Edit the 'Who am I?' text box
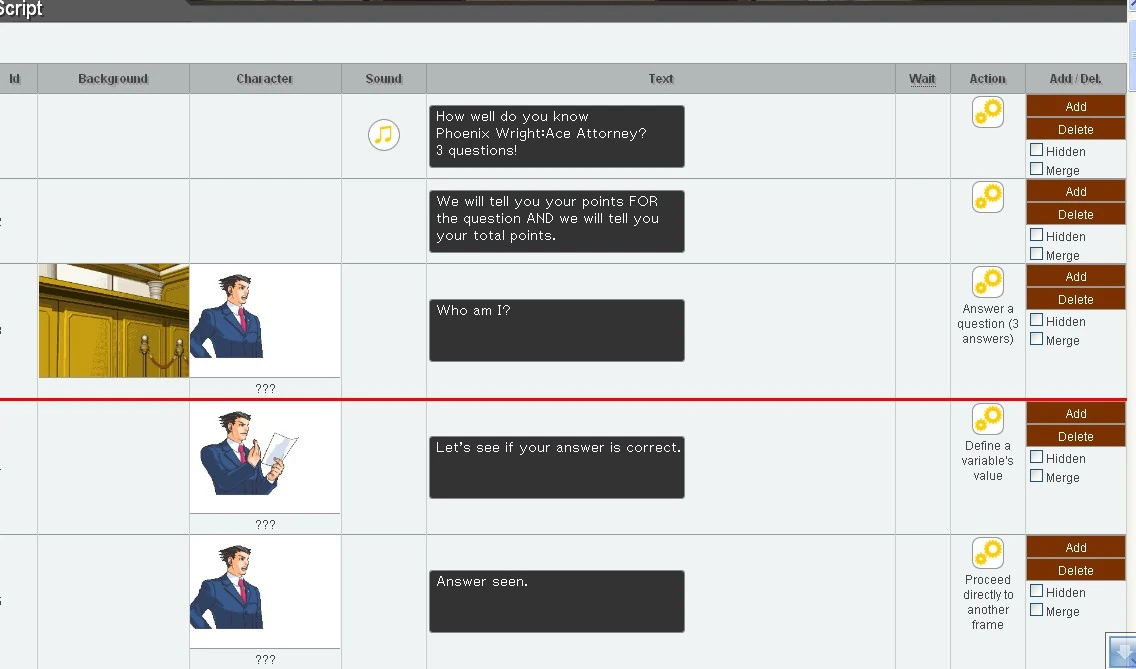 tap(556, 330)
